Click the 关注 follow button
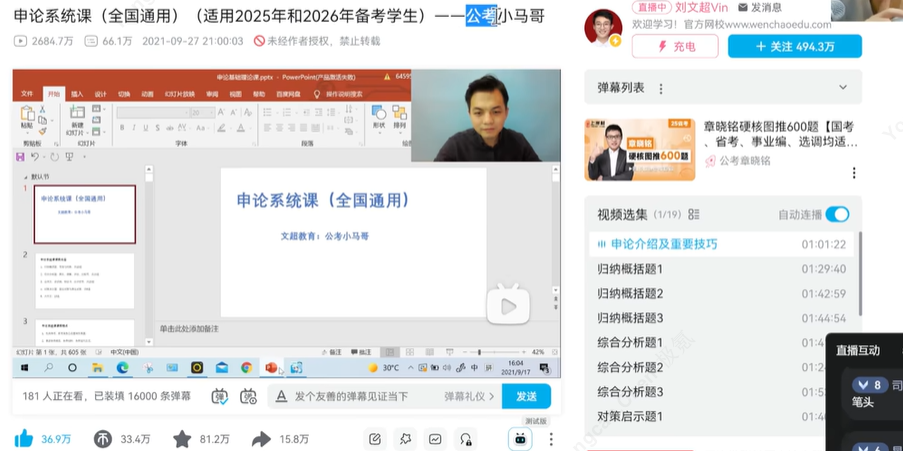Screen dimensions: 903x451 [x=792, y=46]
